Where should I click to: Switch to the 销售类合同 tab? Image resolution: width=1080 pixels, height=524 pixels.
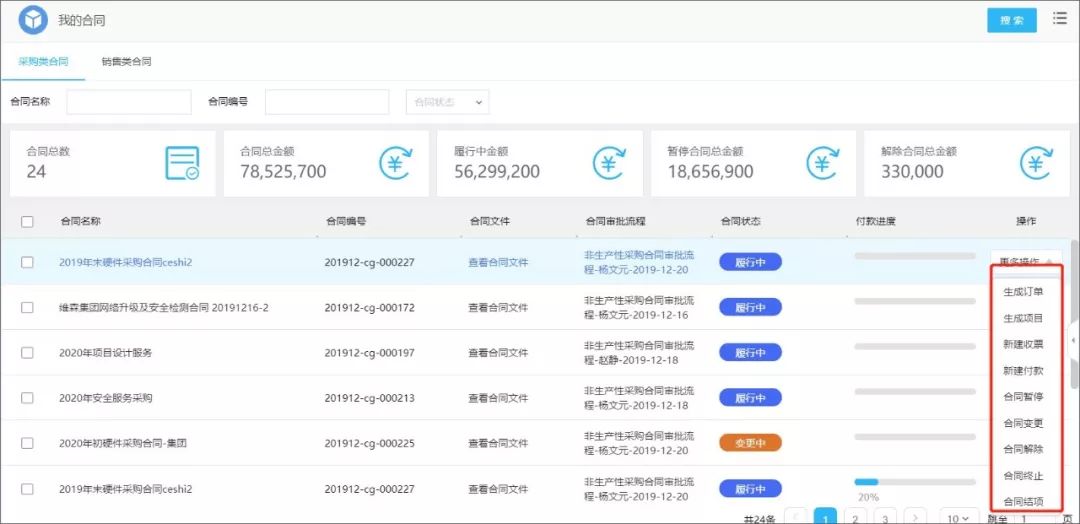click(x=126, y=61)
